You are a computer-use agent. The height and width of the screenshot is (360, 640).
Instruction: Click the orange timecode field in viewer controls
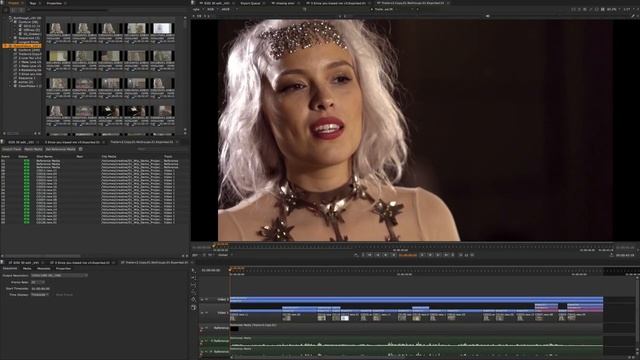coord(408,255)
